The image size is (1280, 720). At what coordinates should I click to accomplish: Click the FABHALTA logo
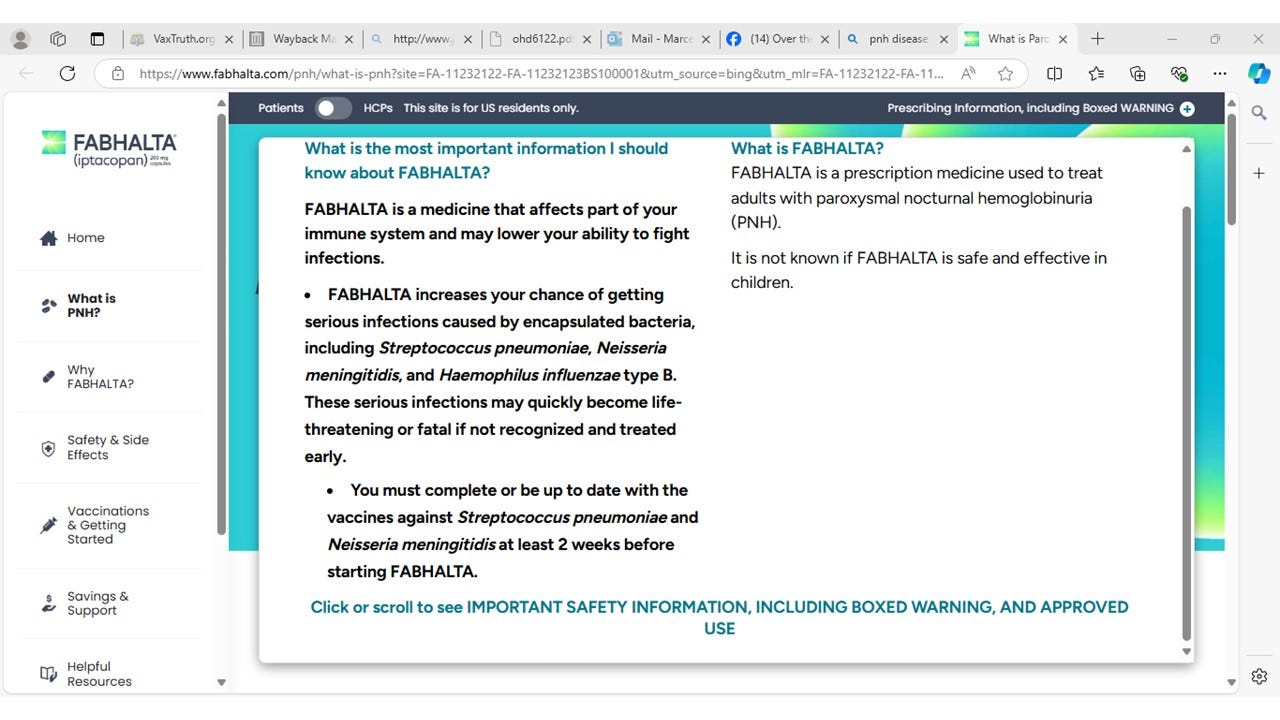109,148
